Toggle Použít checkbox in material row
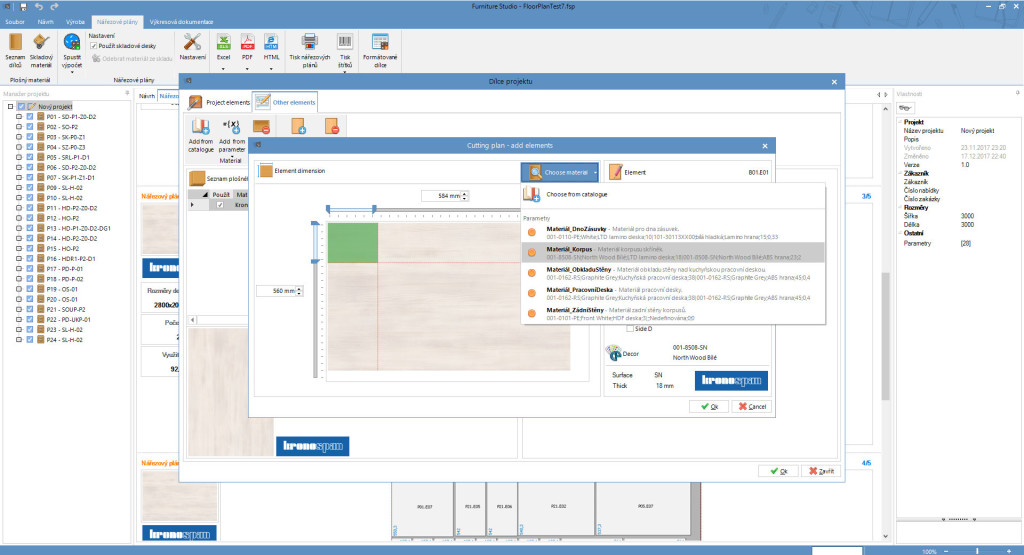The image size is (1024, 555). coord(220,205)
